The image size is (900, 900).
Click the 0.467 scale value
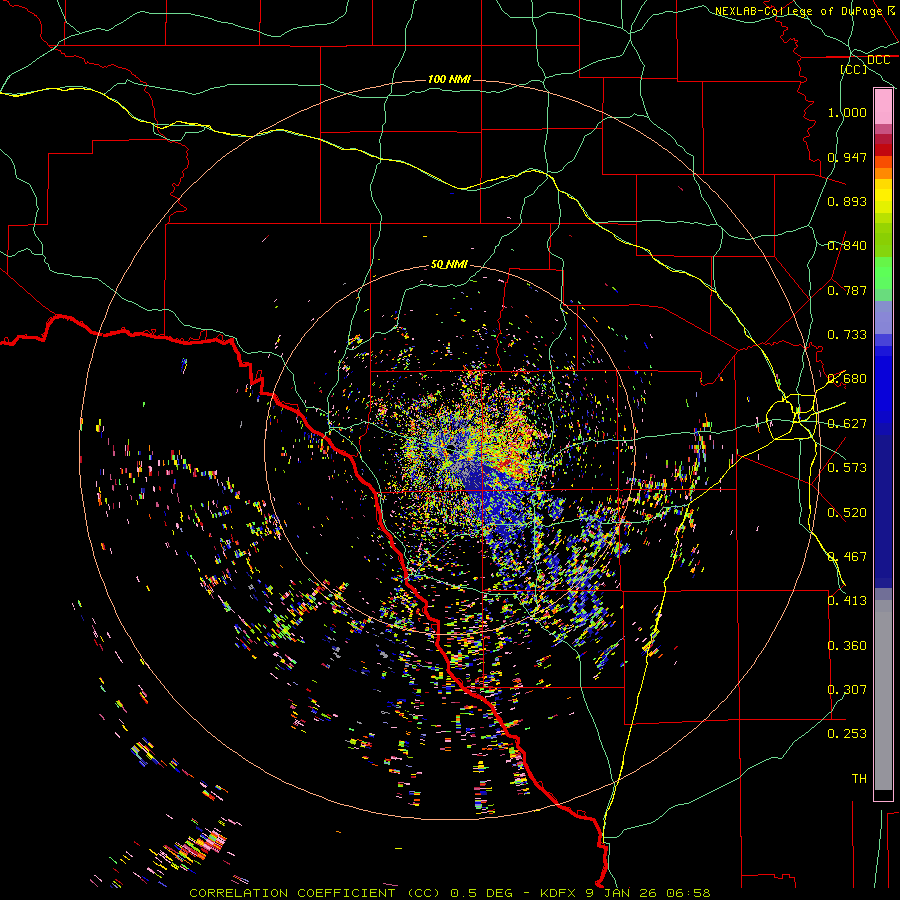coord(847,557)
